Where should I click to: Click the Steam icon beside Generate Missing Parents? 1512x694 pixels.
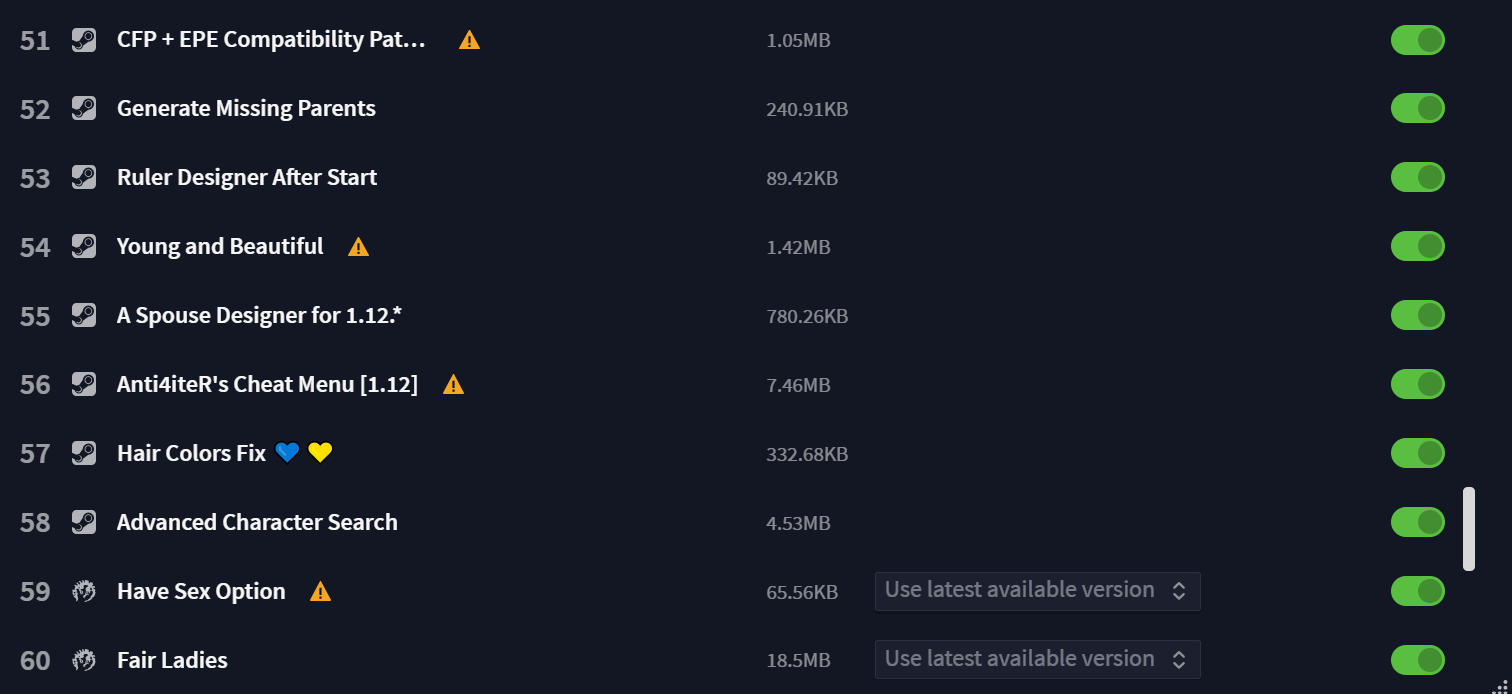84,109
